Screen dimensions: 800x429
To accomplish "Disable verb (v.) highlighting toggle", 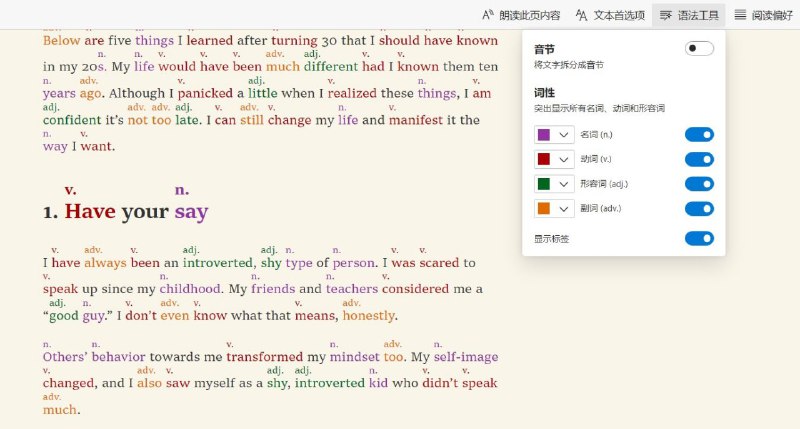I will pos(699,159).
